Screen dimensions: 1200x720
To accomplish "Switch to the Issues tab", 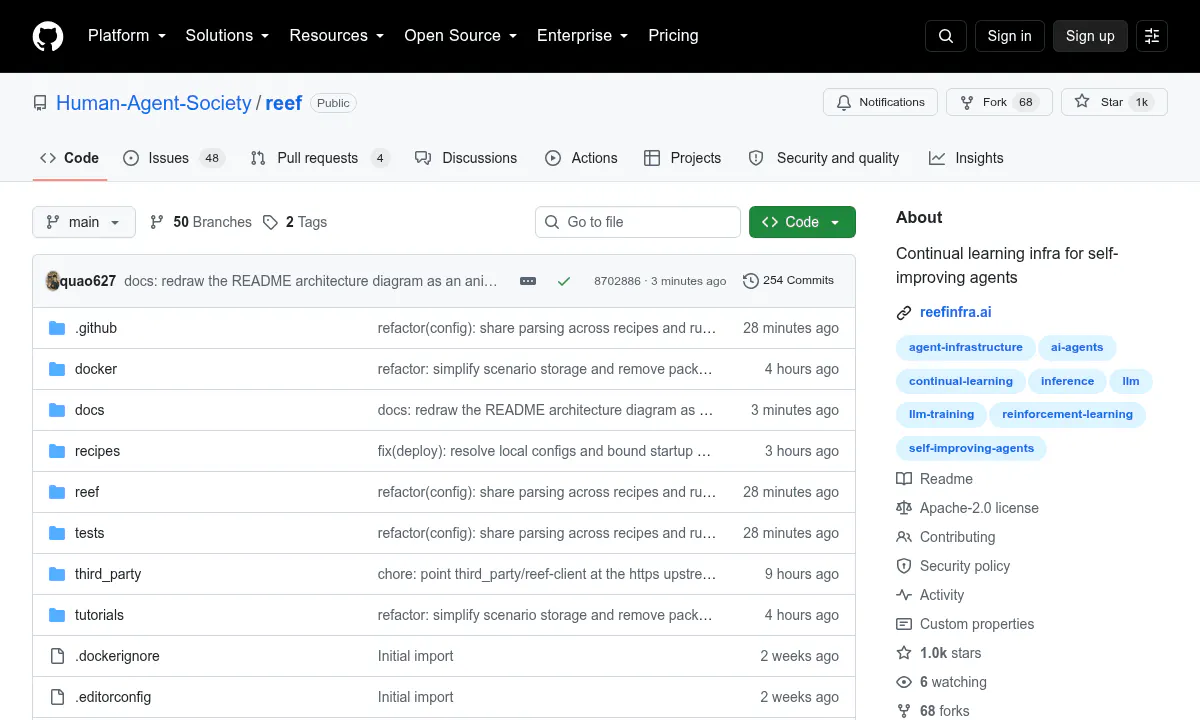I will [x=173, y=158].
